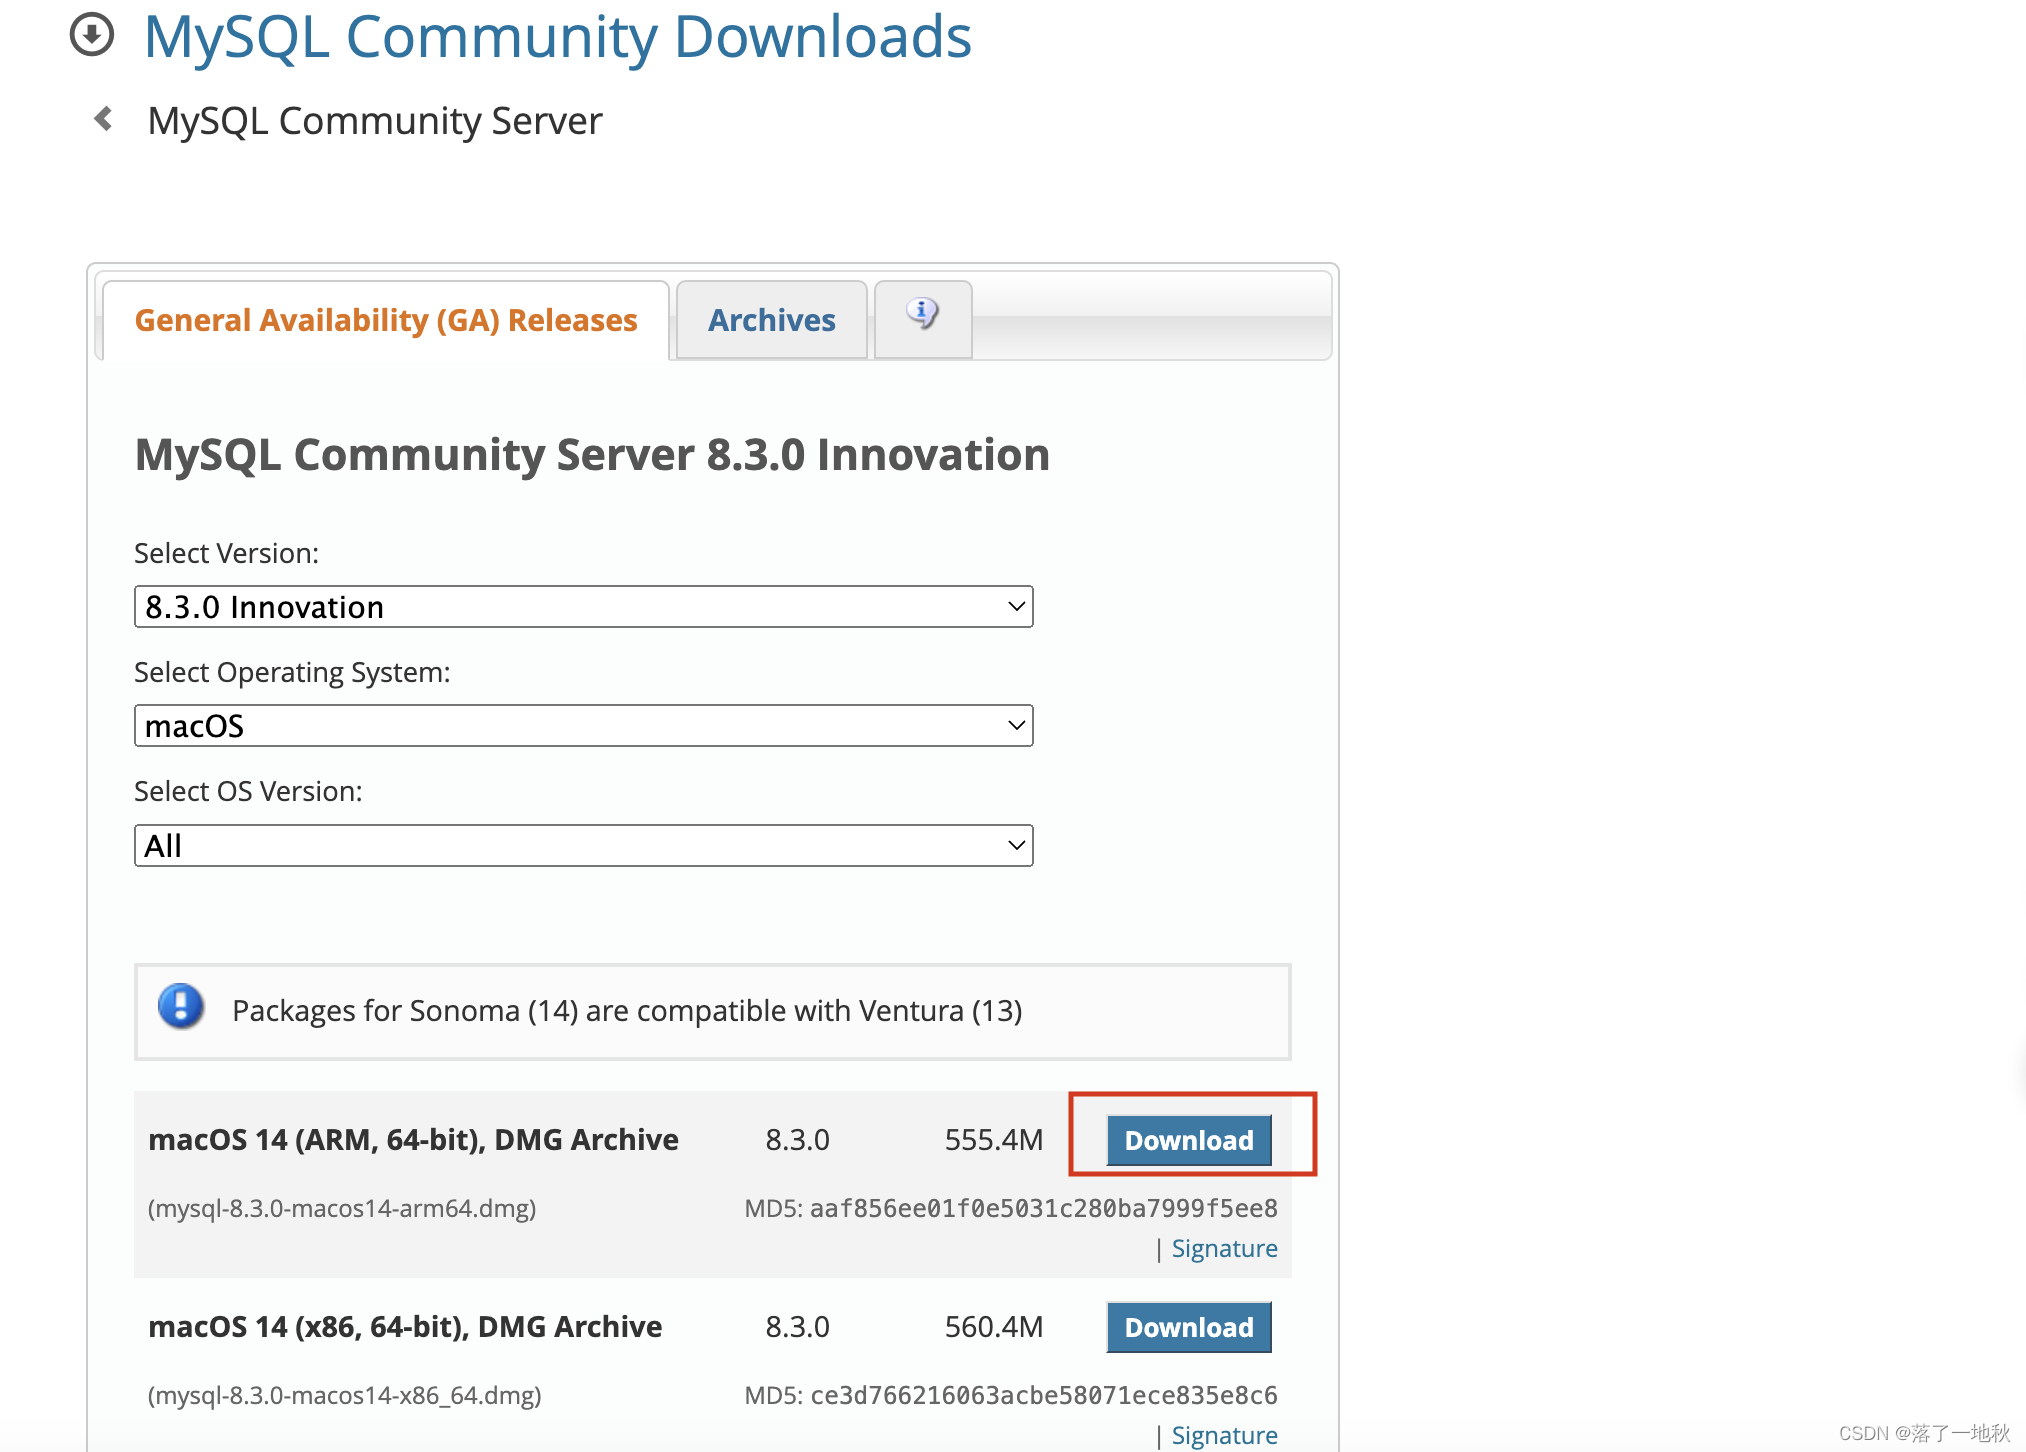Download the macOS 14 x86 DMG Archive
This screenshot has height=1452, width=2026.
coord(1188,1327)
